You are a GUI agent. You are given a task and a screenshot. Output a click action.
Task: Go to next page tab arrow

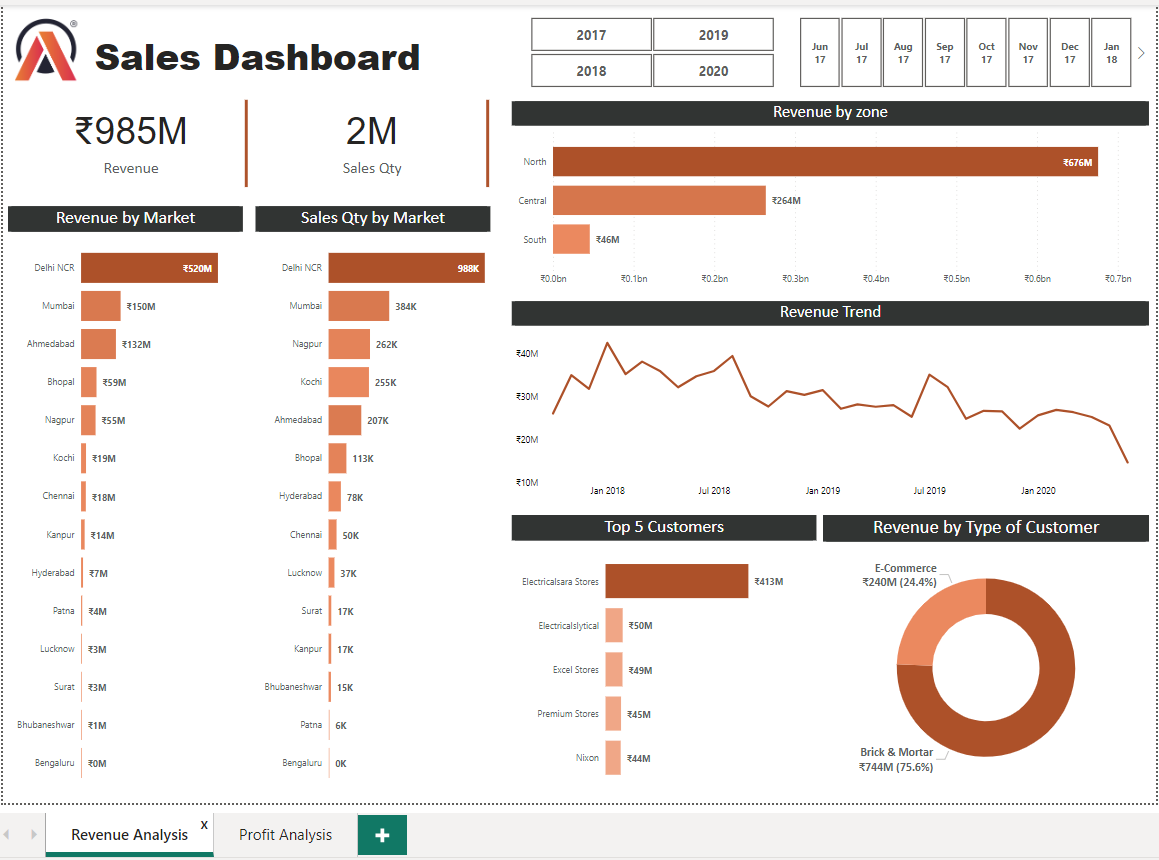point(32,834)
